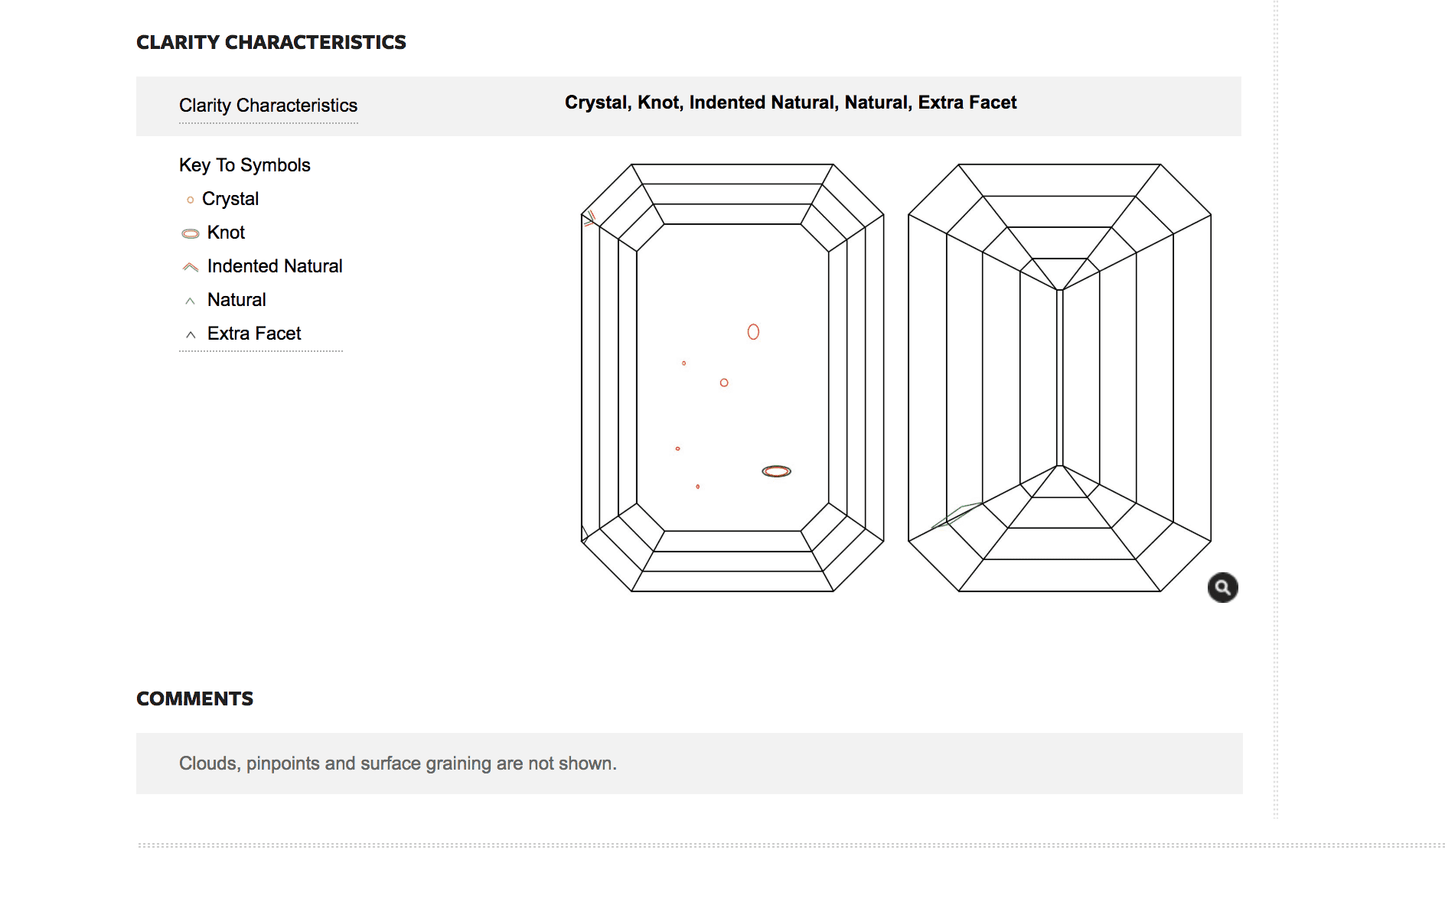This screenshot has height=915, width=1445.
Task: Click the Knot oval symbol in the key
Action: coord(190,234)
